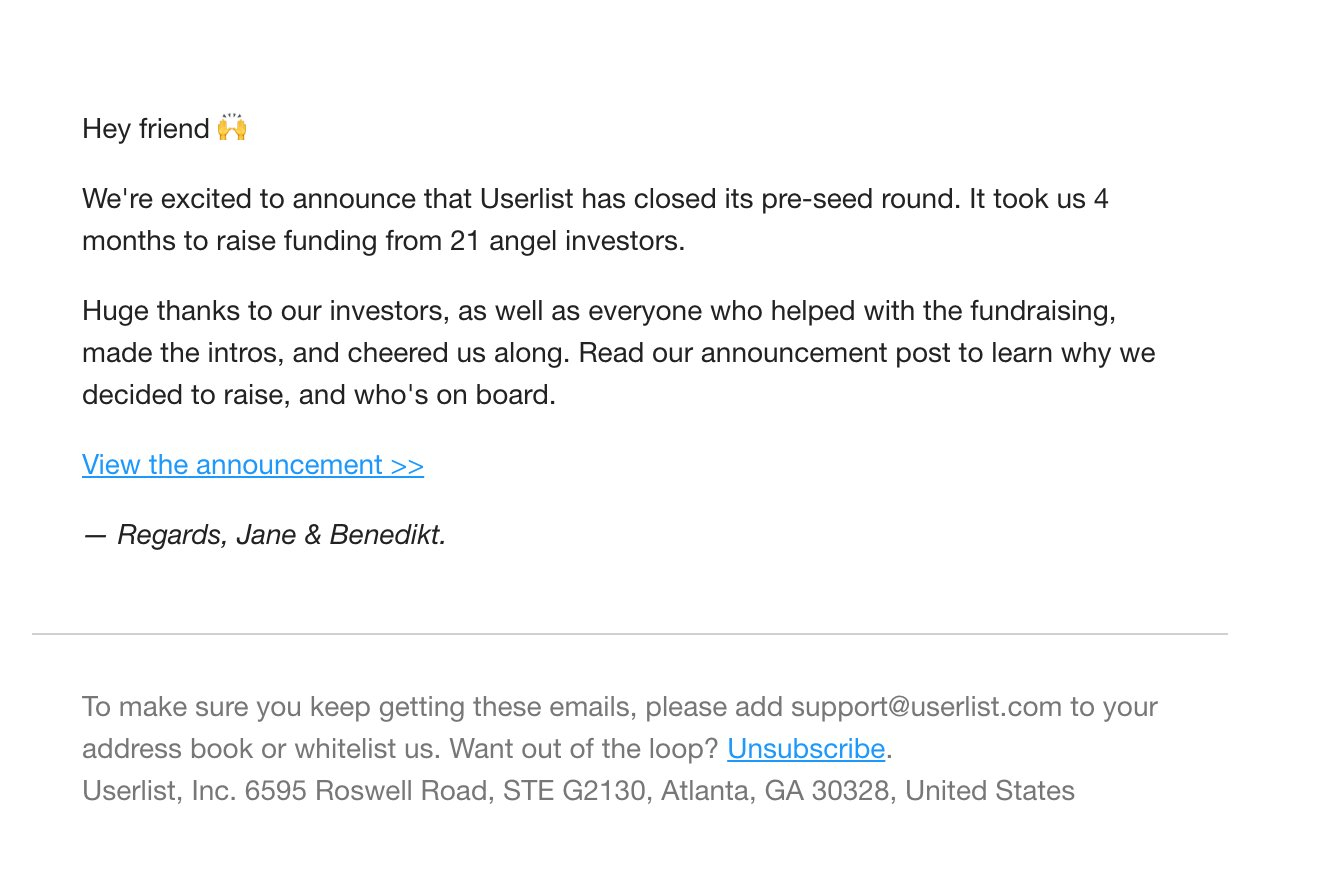Click the horizontal divider above the footer

pos(629,634)
